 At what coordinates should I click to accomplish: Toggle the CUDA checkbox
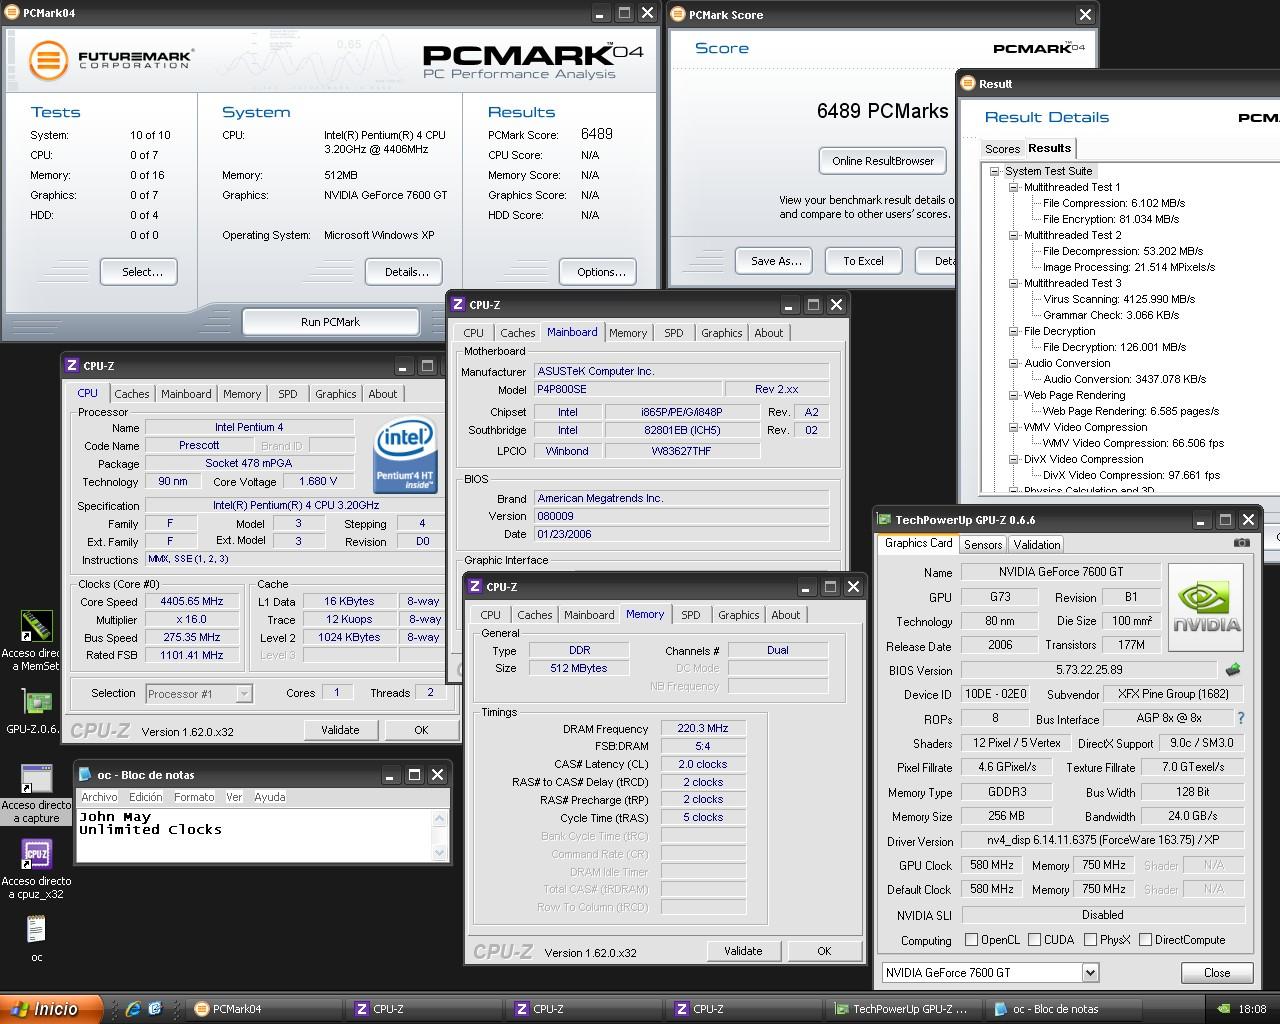[x=1033, y=940]
